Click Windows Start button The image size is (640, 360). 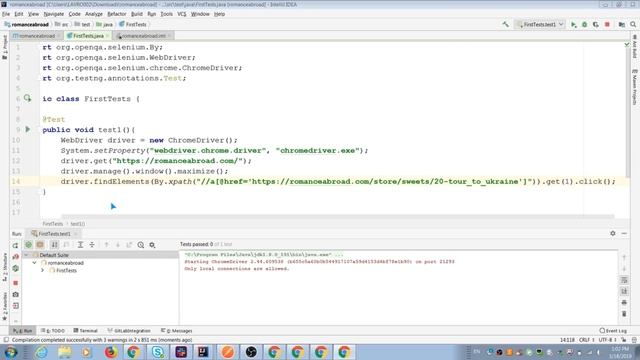[x=11, y=352]
